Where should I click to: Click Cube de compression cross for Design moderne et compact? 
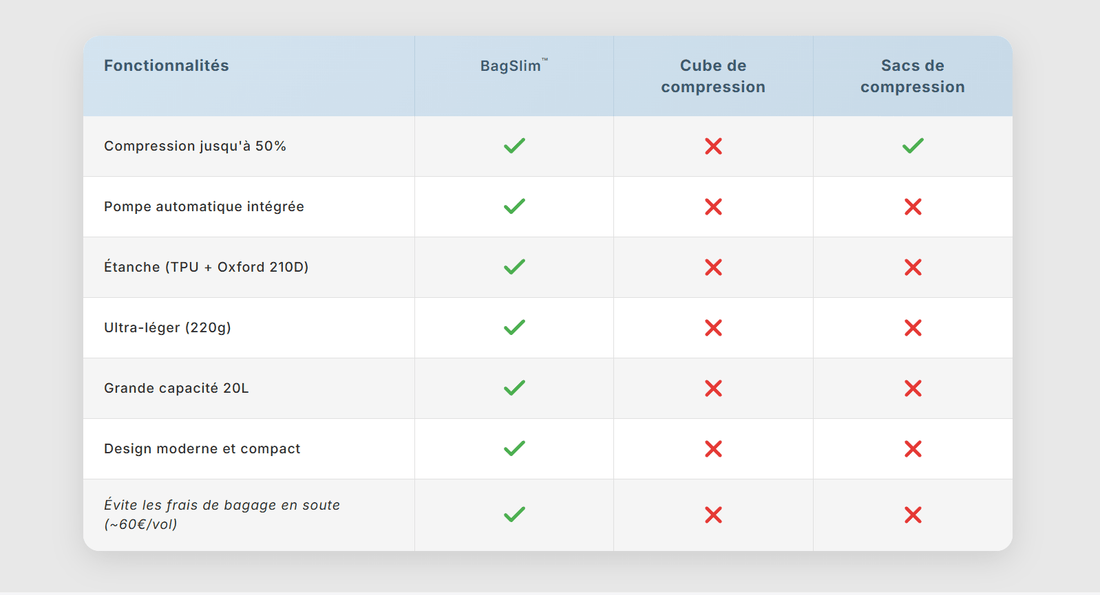tap(713, 449)
